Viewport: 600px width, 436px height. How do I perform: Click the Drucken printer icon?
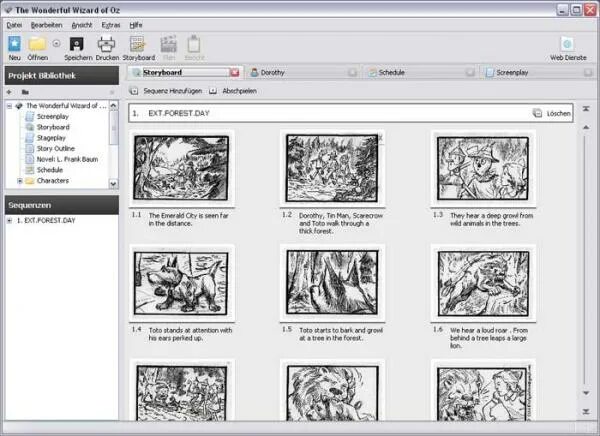coord(106,44)
